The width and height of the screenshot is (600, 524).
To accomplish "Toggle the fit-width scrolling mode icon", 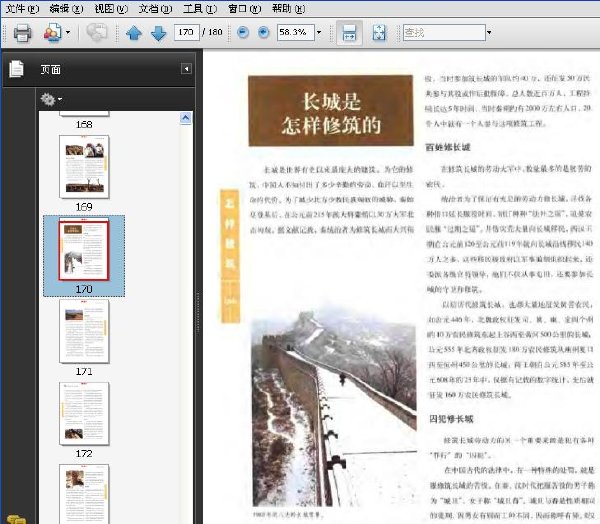I will (x=349, y=33).
